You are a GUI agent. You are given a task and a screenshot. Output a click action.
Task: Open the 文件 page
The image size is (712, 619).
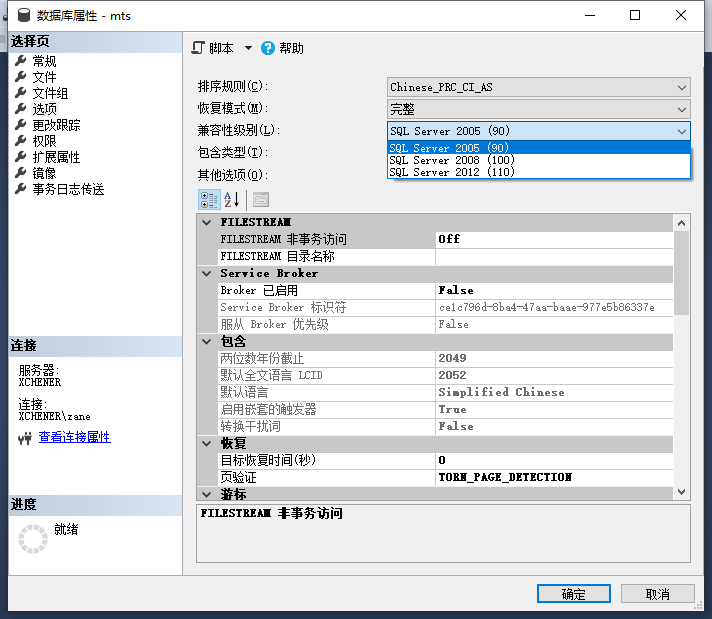tap(44, 77)
